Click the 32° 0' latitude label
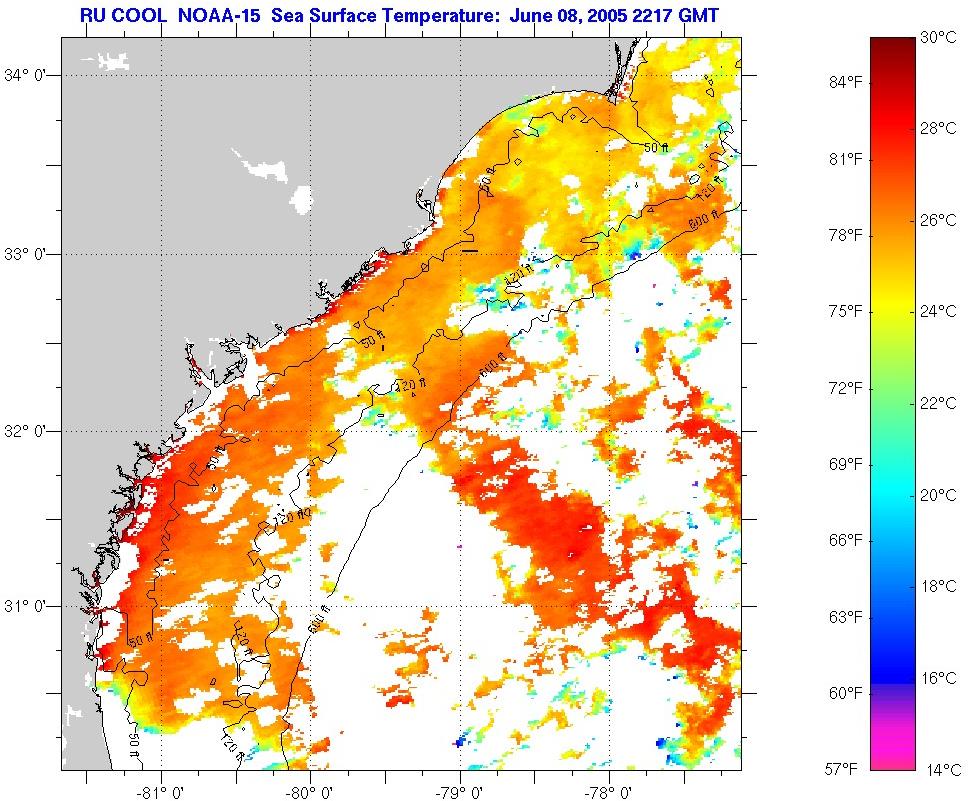This screenshot has width=968, height=801. coord(27,431)
